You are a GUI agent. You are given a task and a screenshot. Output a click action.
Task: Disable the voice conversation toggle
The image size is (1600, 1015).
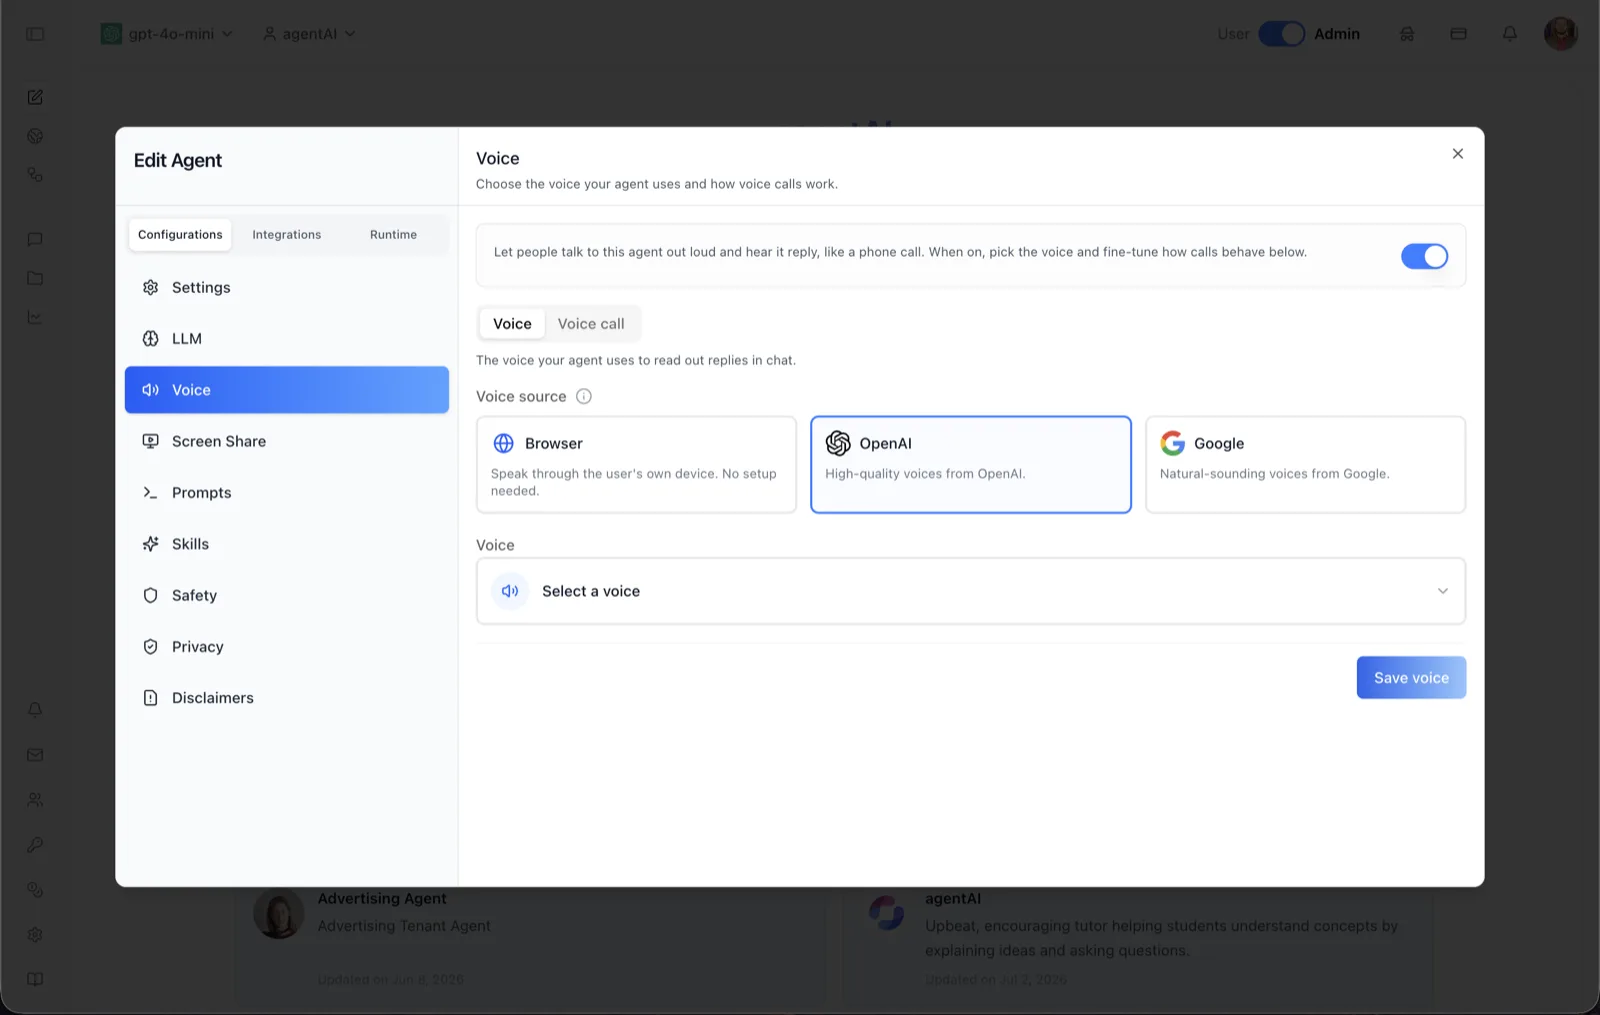(x=1424, y=256)
